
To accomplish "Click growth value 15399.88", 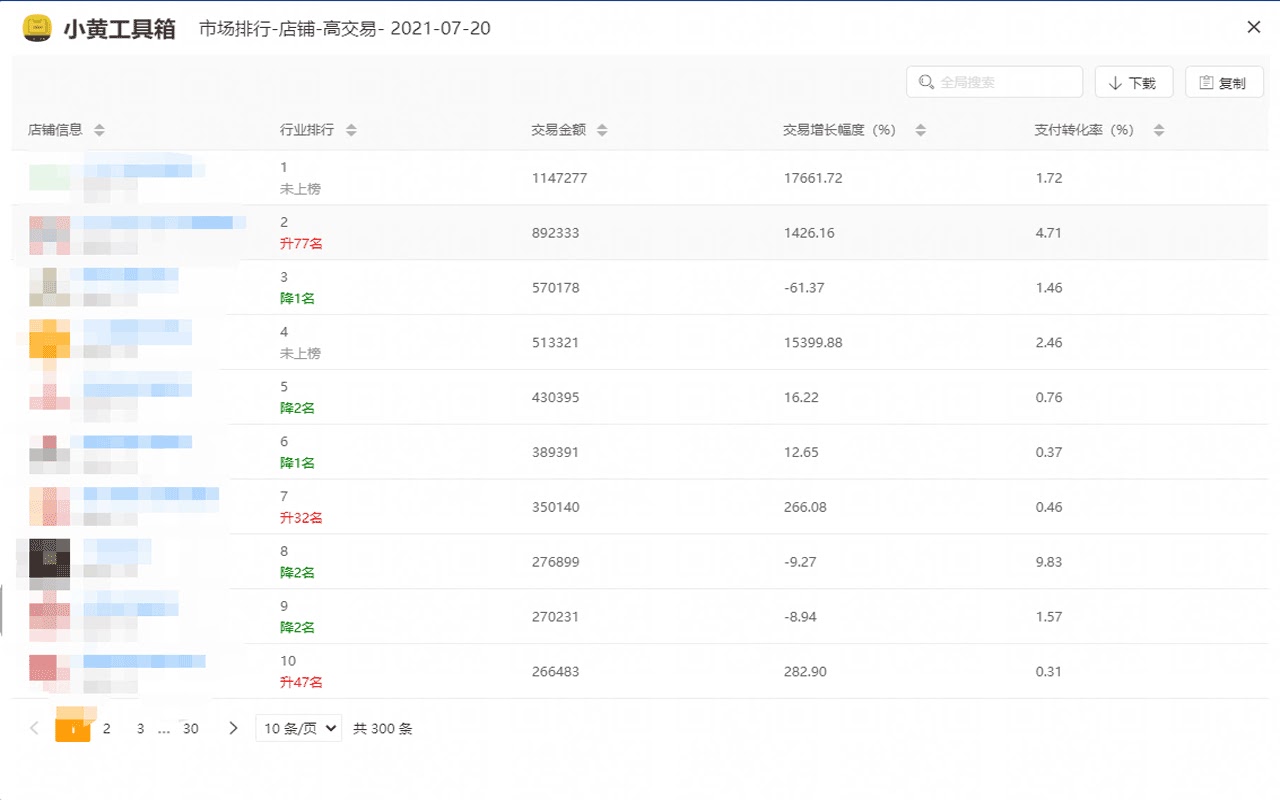I will (813, 343).
